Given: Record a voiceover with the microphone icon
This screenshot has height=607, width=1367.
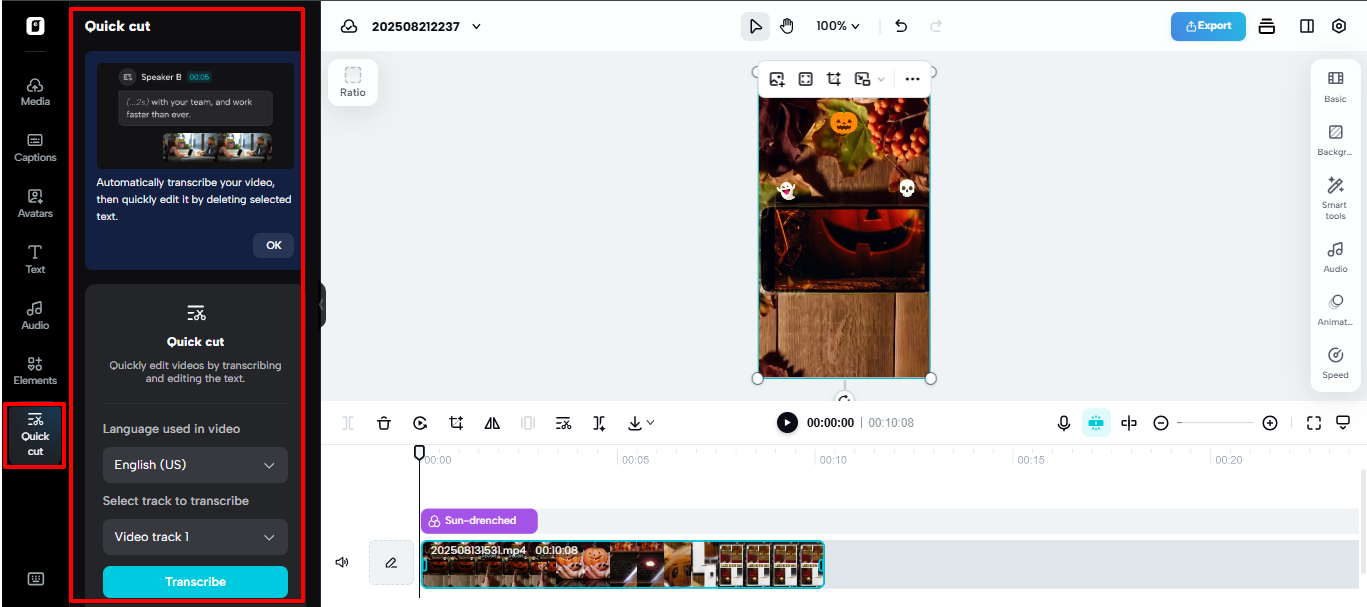Looking at the screenshot, I should 1064,423.
